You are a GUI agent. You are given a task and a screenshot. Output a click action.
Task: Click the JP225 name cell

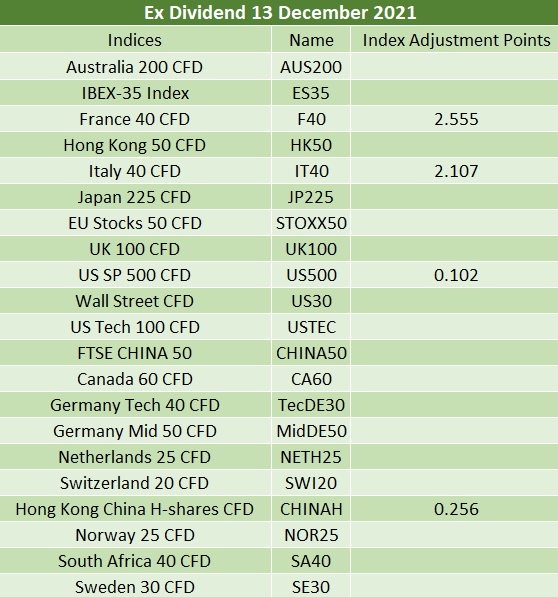pos(311,197)
